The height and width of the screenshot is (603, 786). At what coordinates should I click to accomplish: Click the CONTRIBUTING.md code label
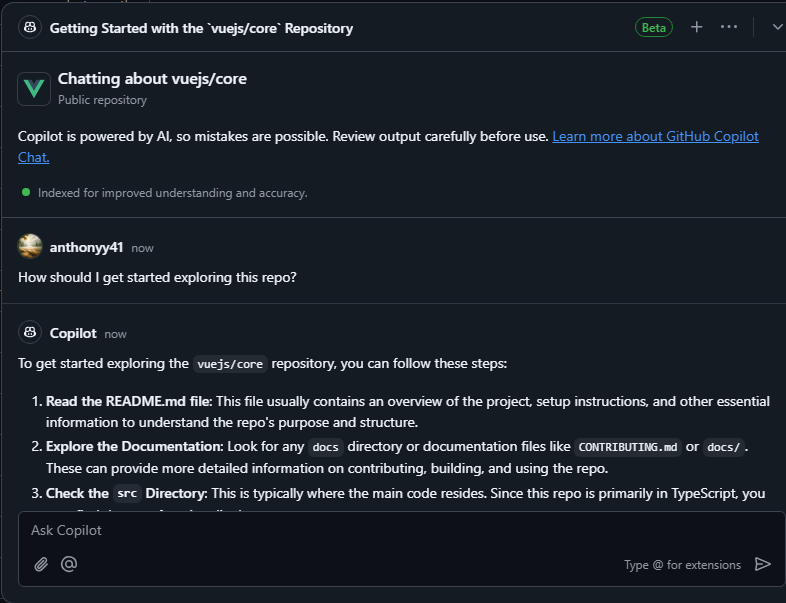[x=627, y=447]
